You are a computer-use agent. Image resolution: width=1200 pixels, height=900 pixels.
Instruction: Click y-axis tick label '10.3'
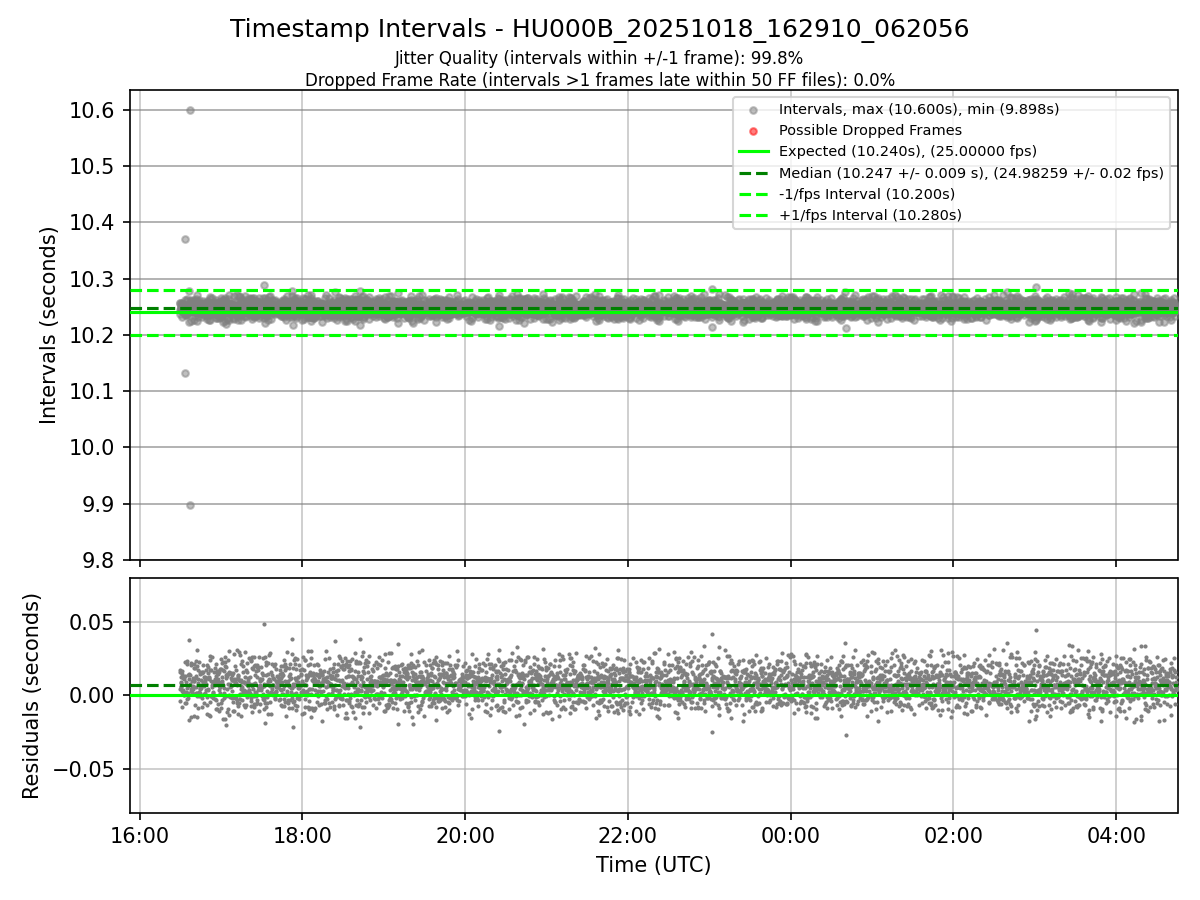[x=93, y=279]
